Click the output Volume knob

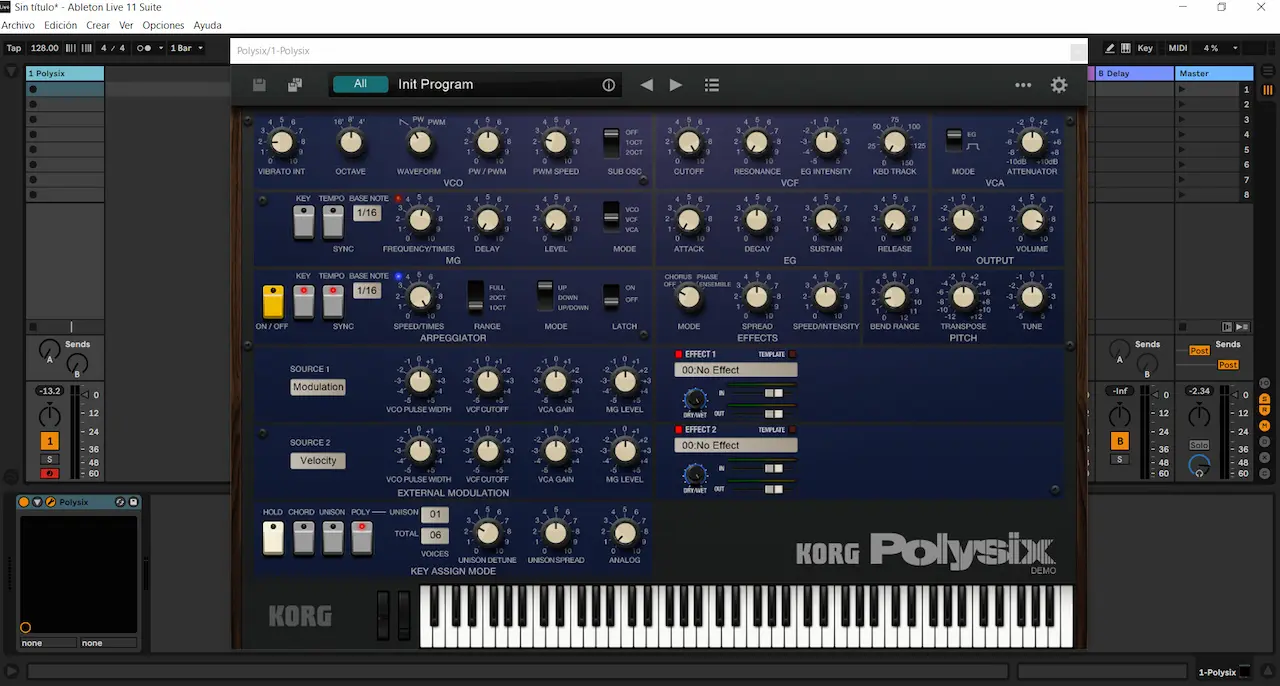click(1032, 220)
